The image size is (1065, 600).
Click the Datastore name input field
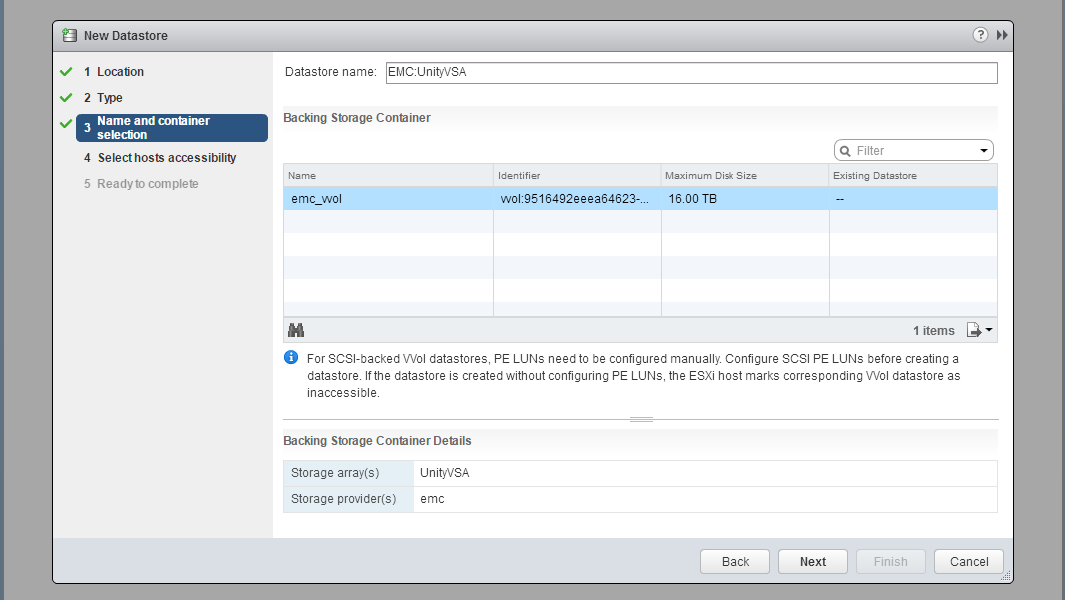click(690, 73)
